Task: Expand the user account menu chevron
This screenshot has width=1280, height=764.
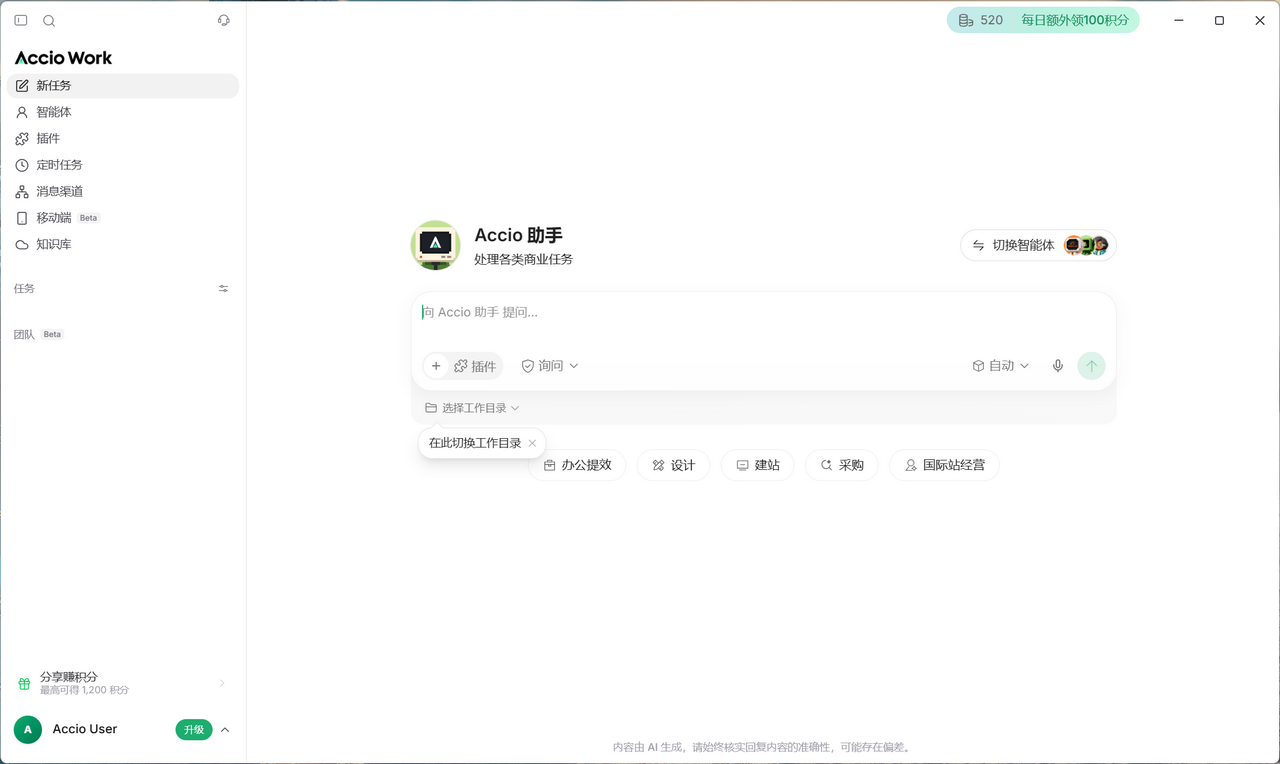Action: [225, 730]
